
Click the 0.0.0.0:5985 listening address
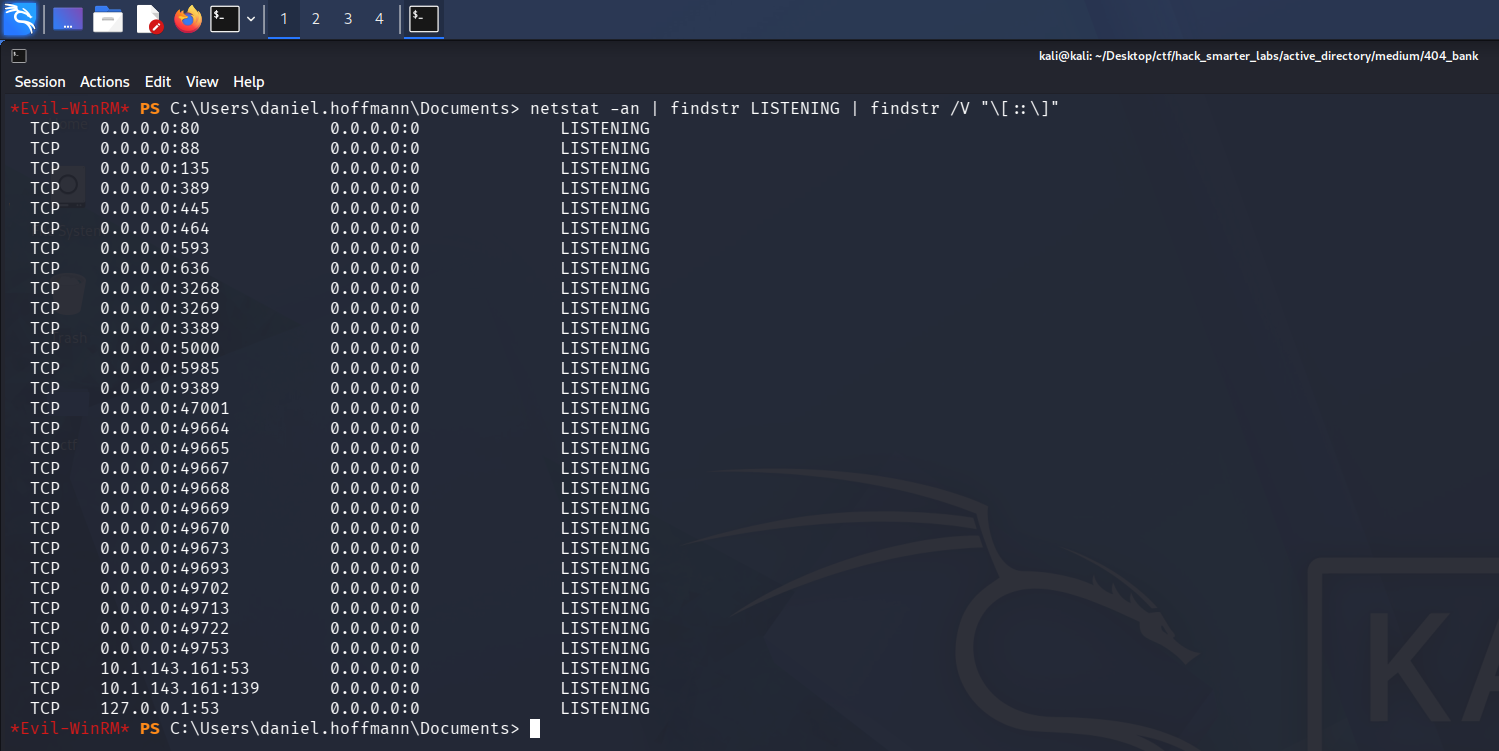point(160,368)
